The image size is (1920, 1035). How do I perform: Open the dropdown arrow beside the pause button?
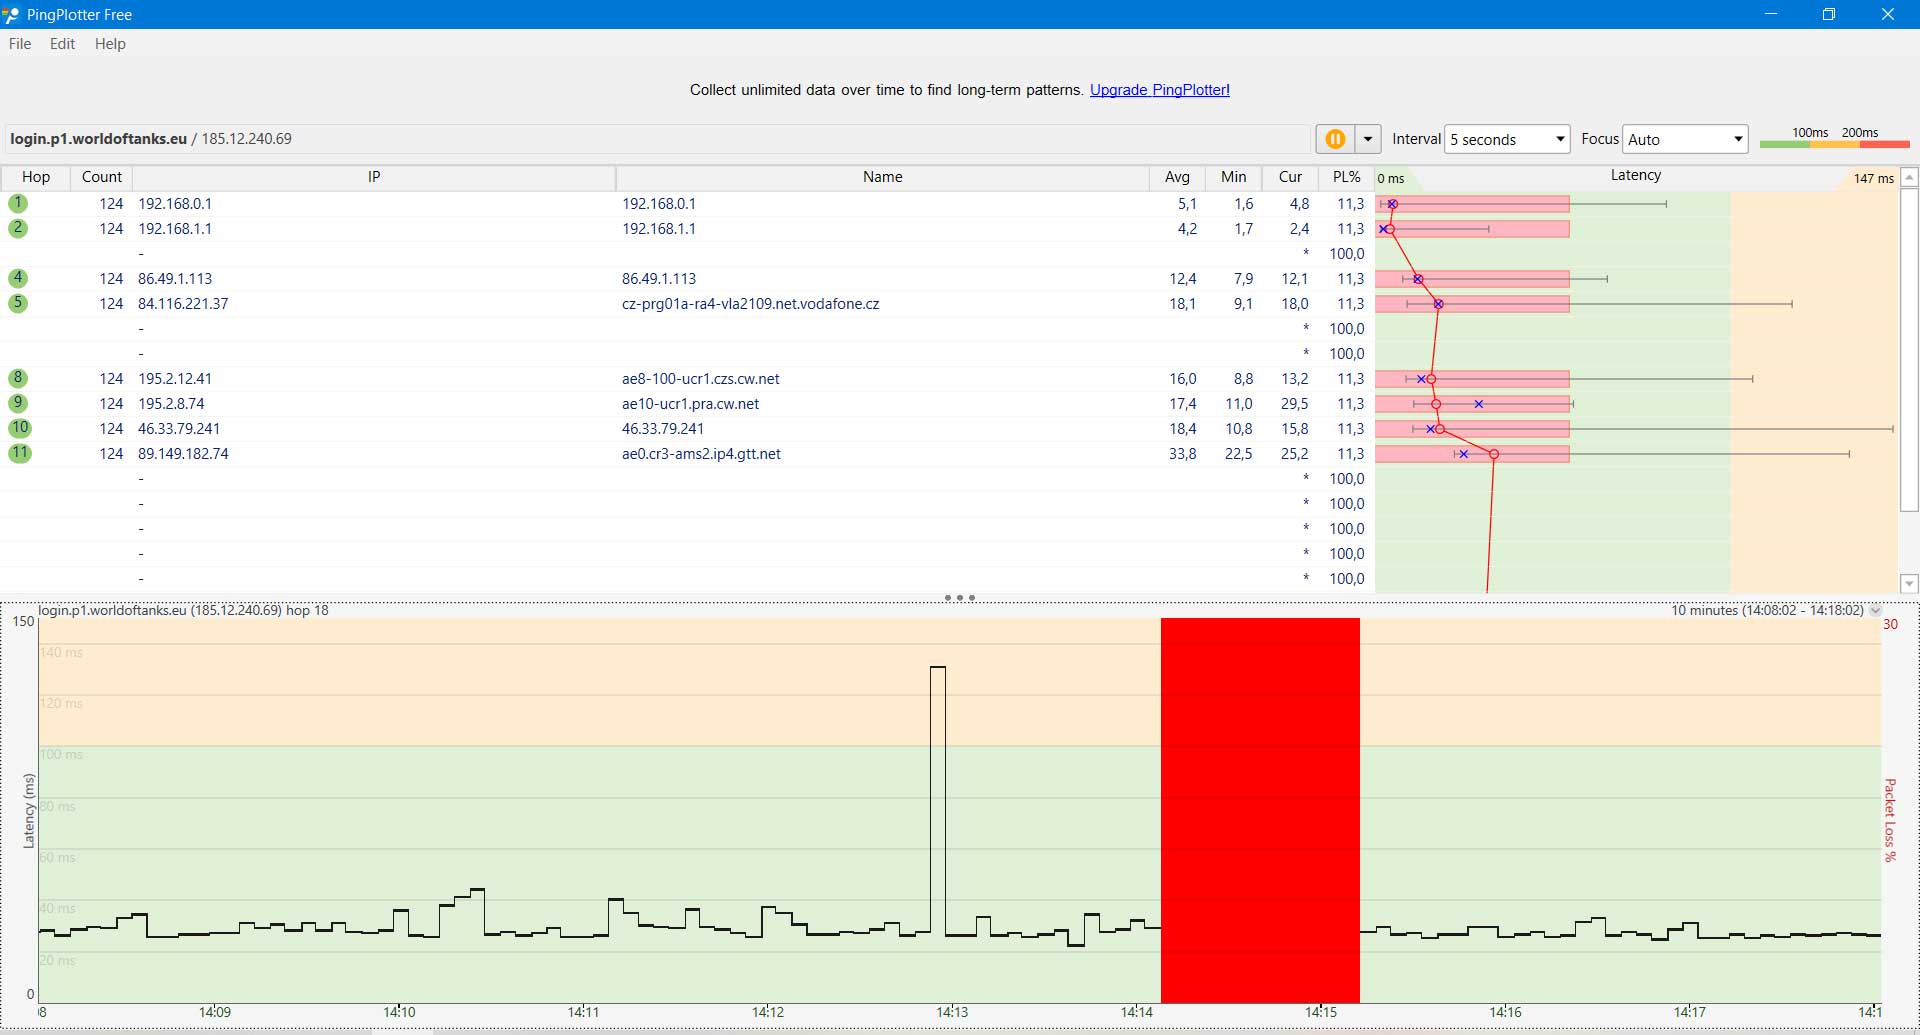pos(1367,139)
